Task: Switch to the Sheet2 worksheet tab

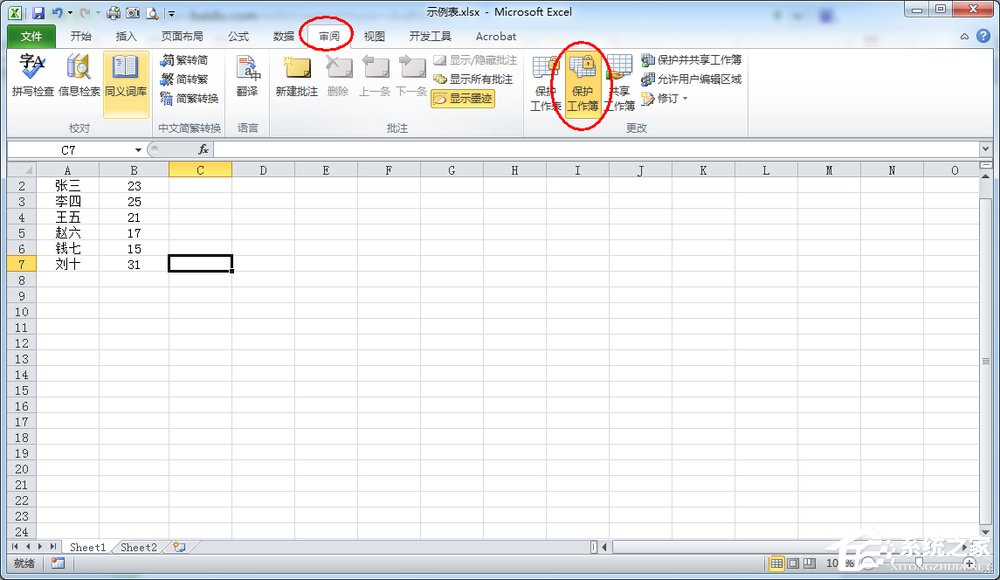Action: (138, 547)
